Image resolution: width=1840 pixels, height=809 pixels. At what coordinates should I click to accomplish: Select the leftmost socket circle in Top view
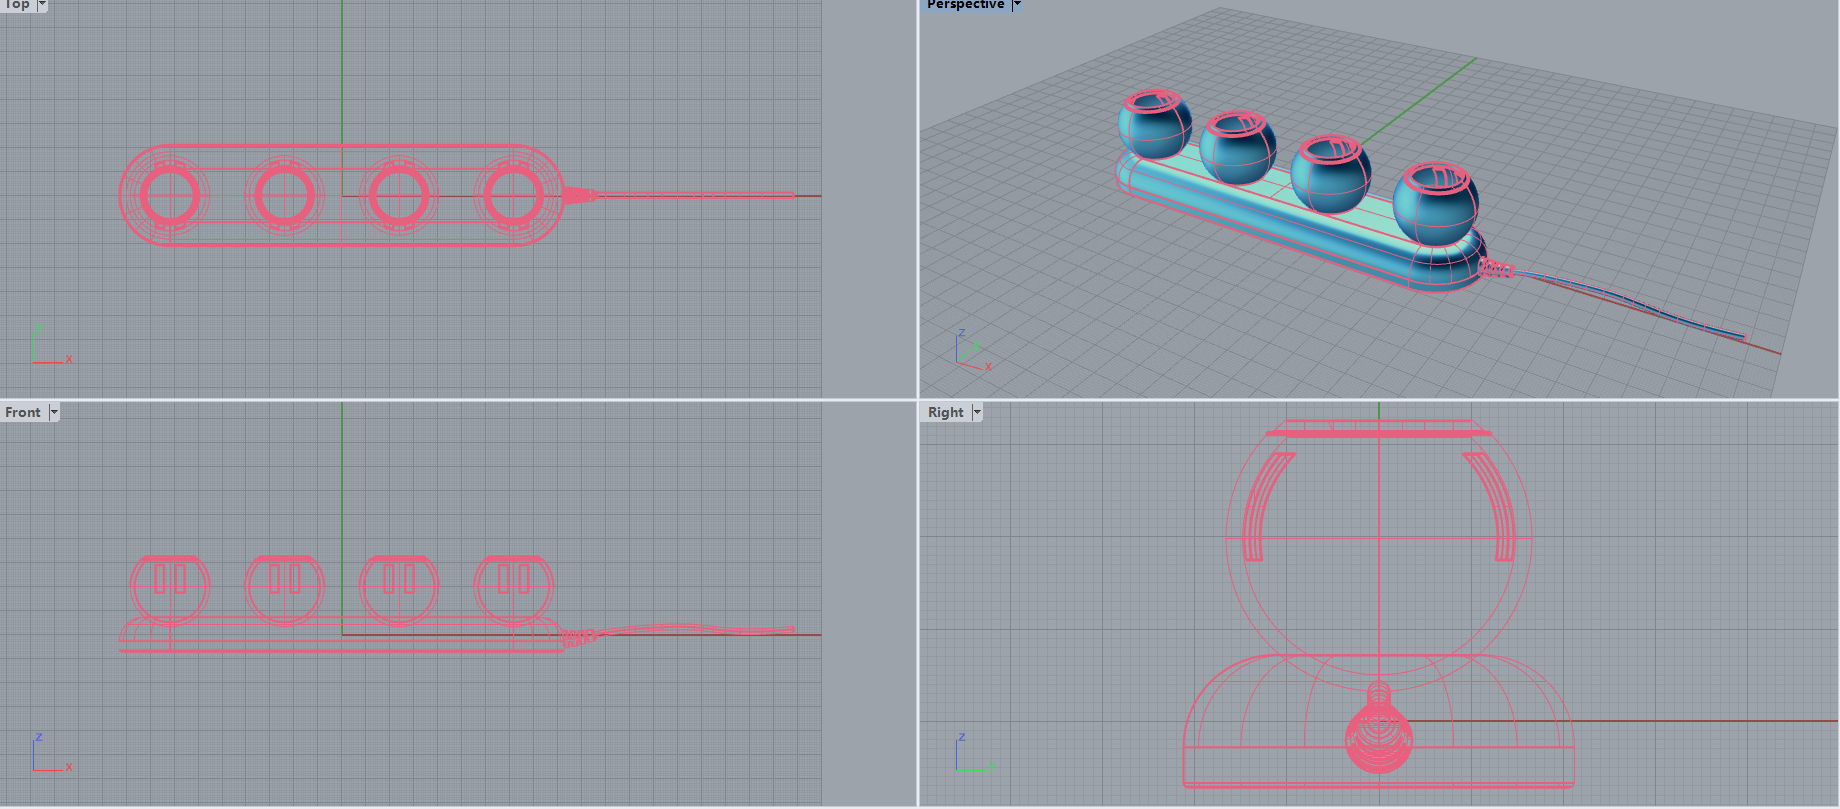pos(170,195)
